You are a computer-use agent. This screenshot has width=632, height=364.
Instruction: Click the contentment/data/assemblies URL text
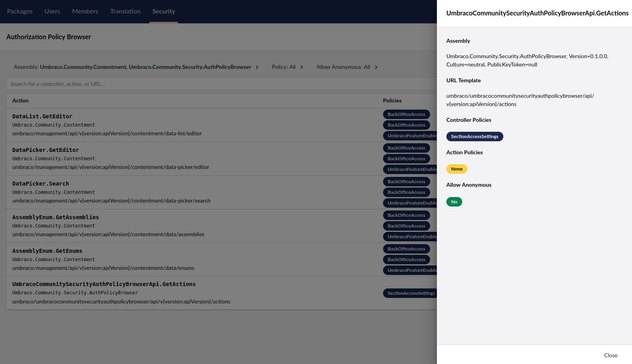108,234
